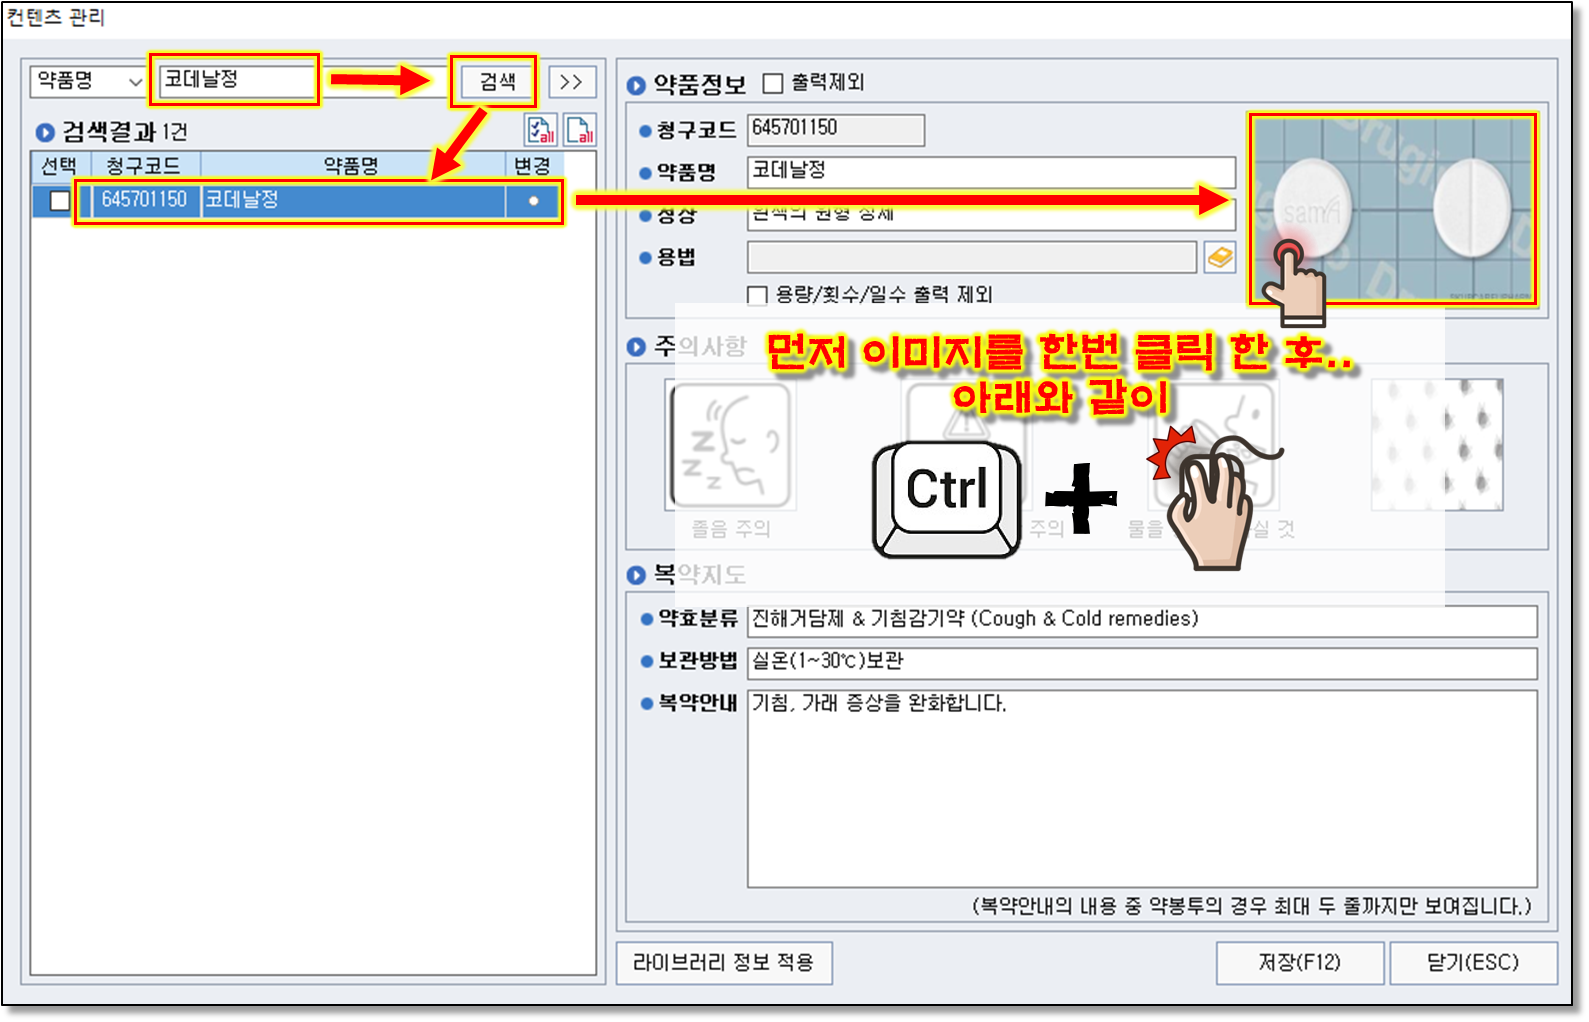Click 라이브러리 정보 적용 button
Viewport: 1589px width, 1022px height.
(723, 962)
